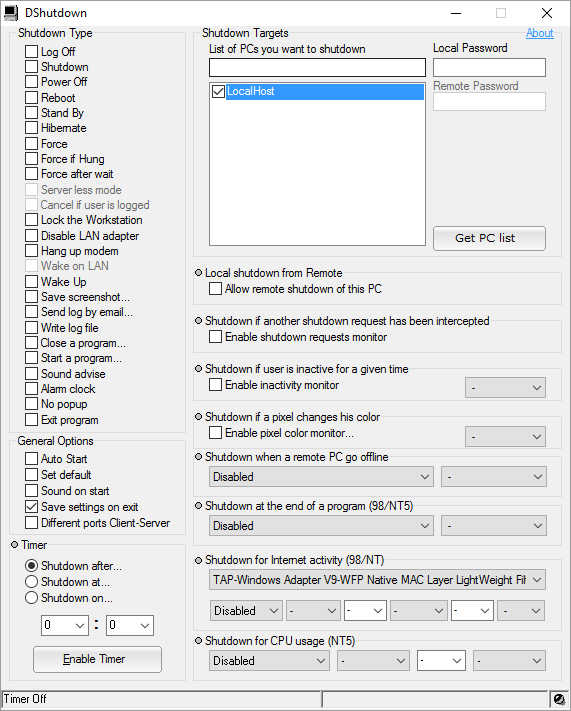Tick Force if Hung

tap(31, 159)
